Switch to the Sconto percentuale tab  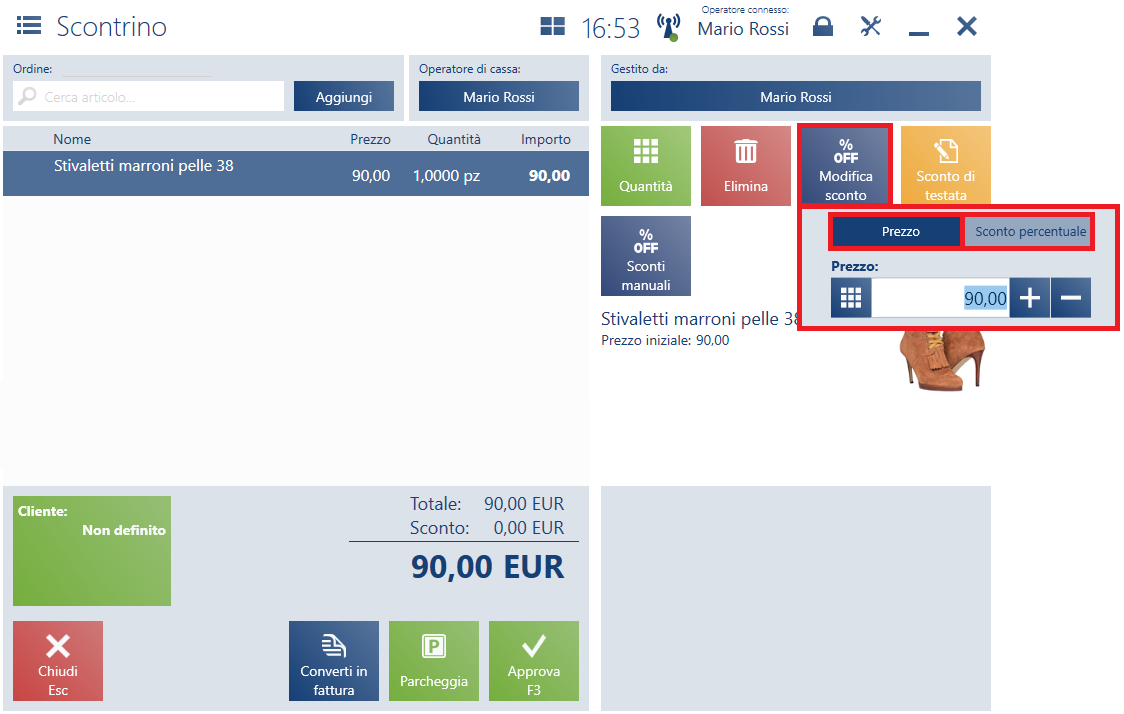(x=1028, y=232)
